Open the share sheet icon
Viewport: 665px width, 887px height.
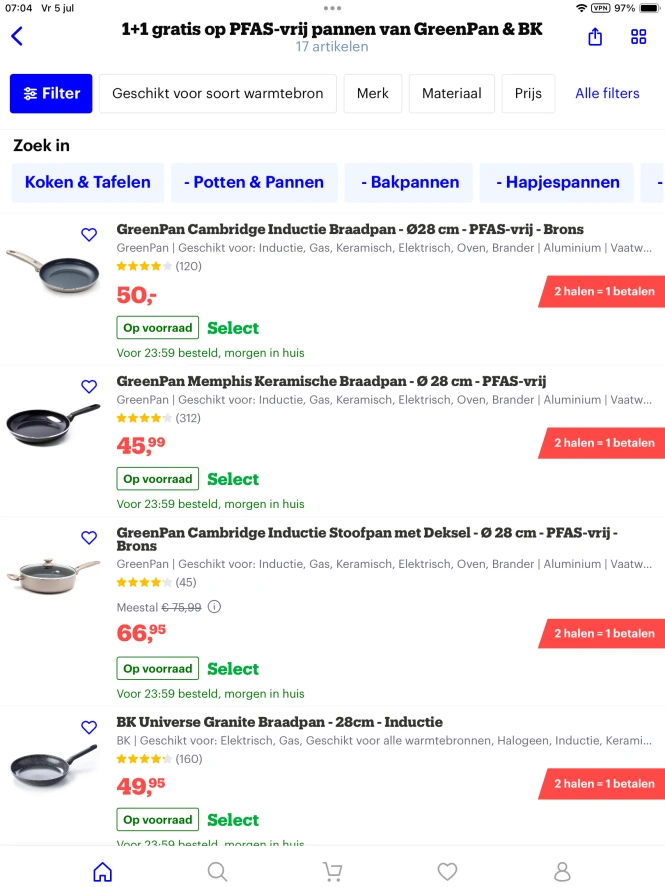click(595, 37)
